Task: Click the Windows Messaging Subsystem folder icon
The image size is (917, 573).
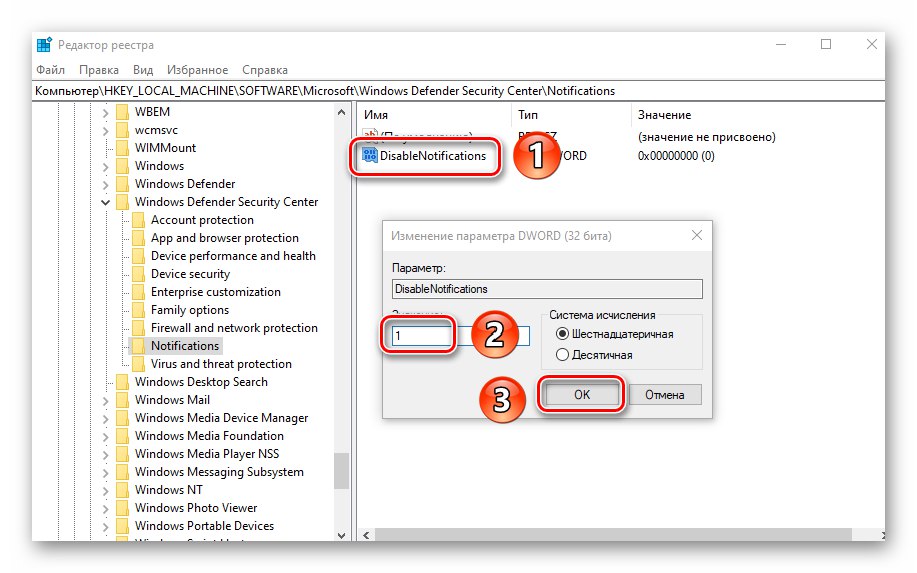Action: click(122, 472)
